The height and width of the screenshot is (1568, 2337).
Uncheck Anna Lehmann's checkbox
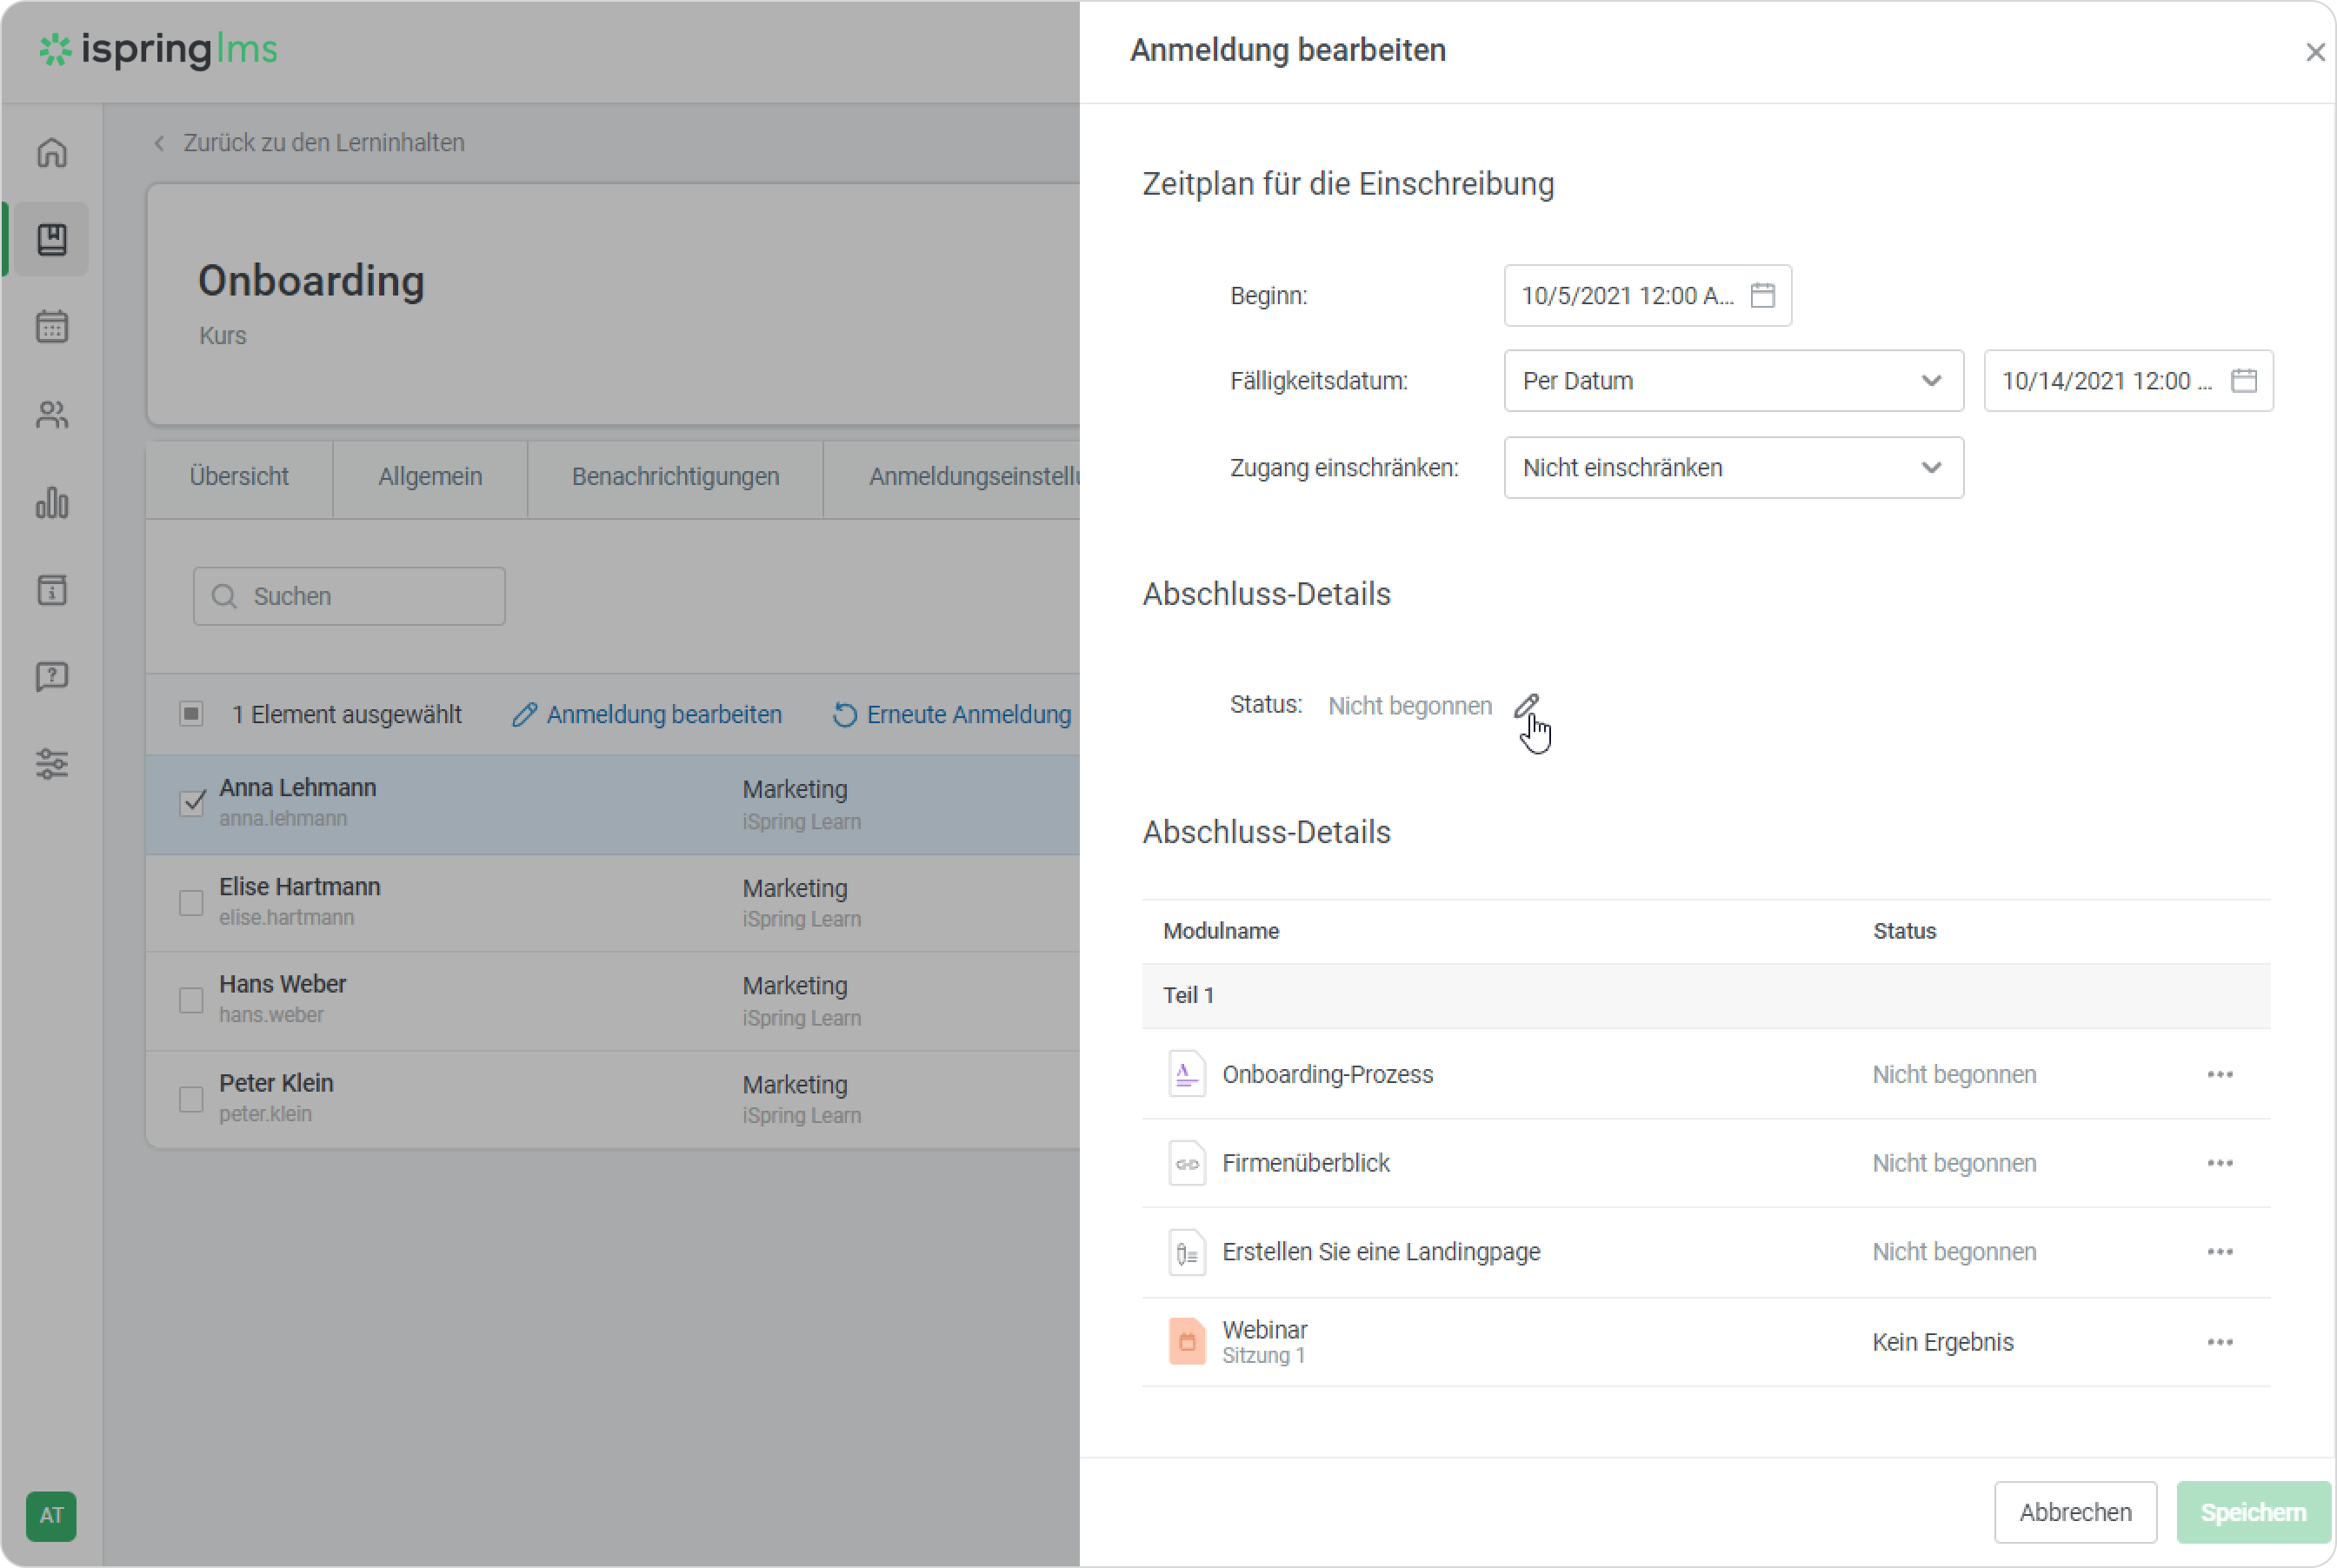tap(192, 803)
